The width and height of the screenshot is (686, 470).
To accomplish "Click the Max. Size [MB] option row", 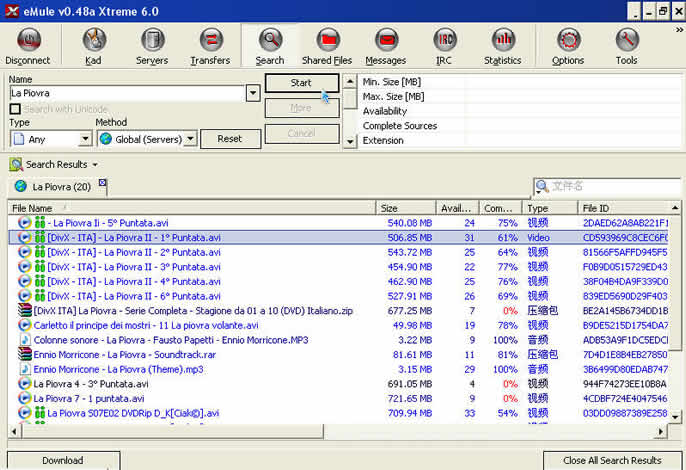I will pyautogui.click(x=520, y=96).
